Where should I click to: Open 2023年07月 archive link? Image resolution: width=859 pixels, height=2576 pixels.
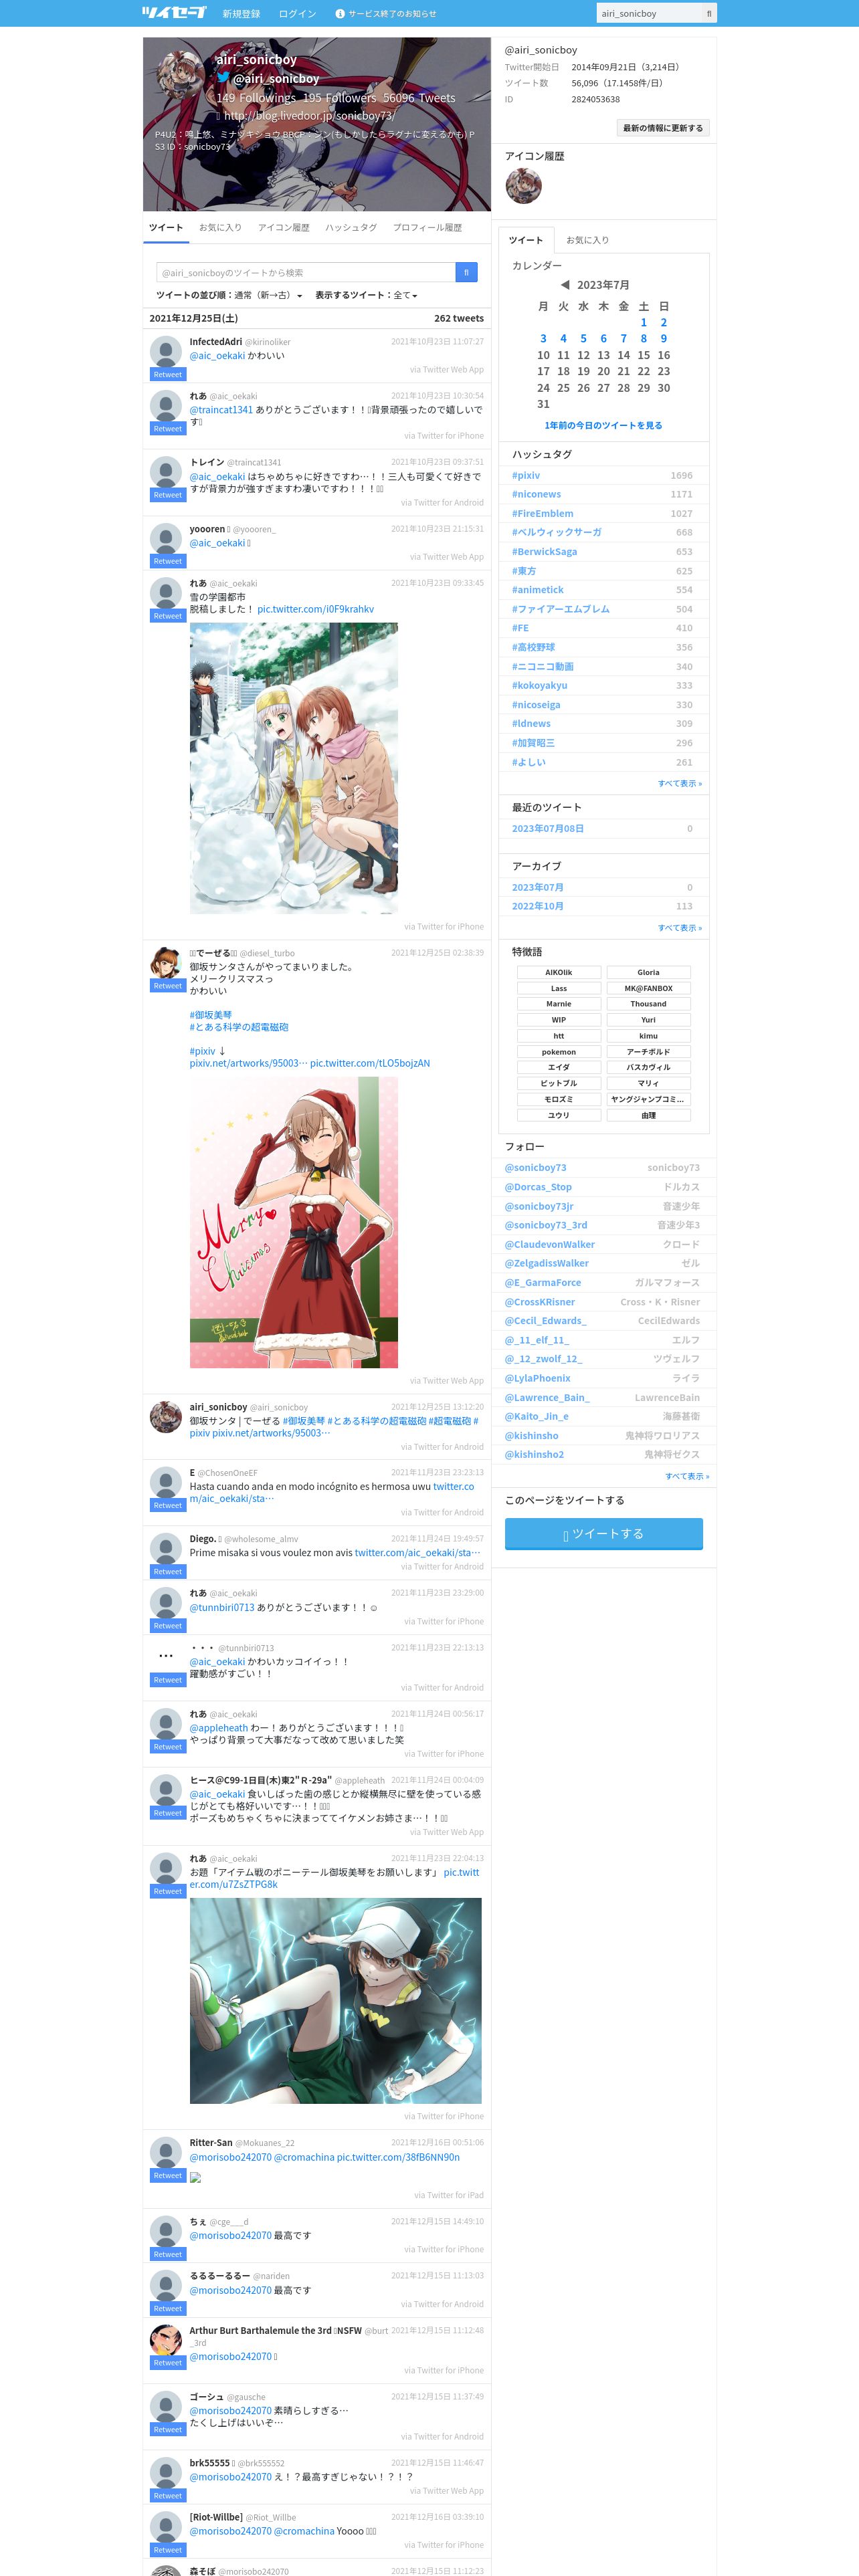pos(538,887)
